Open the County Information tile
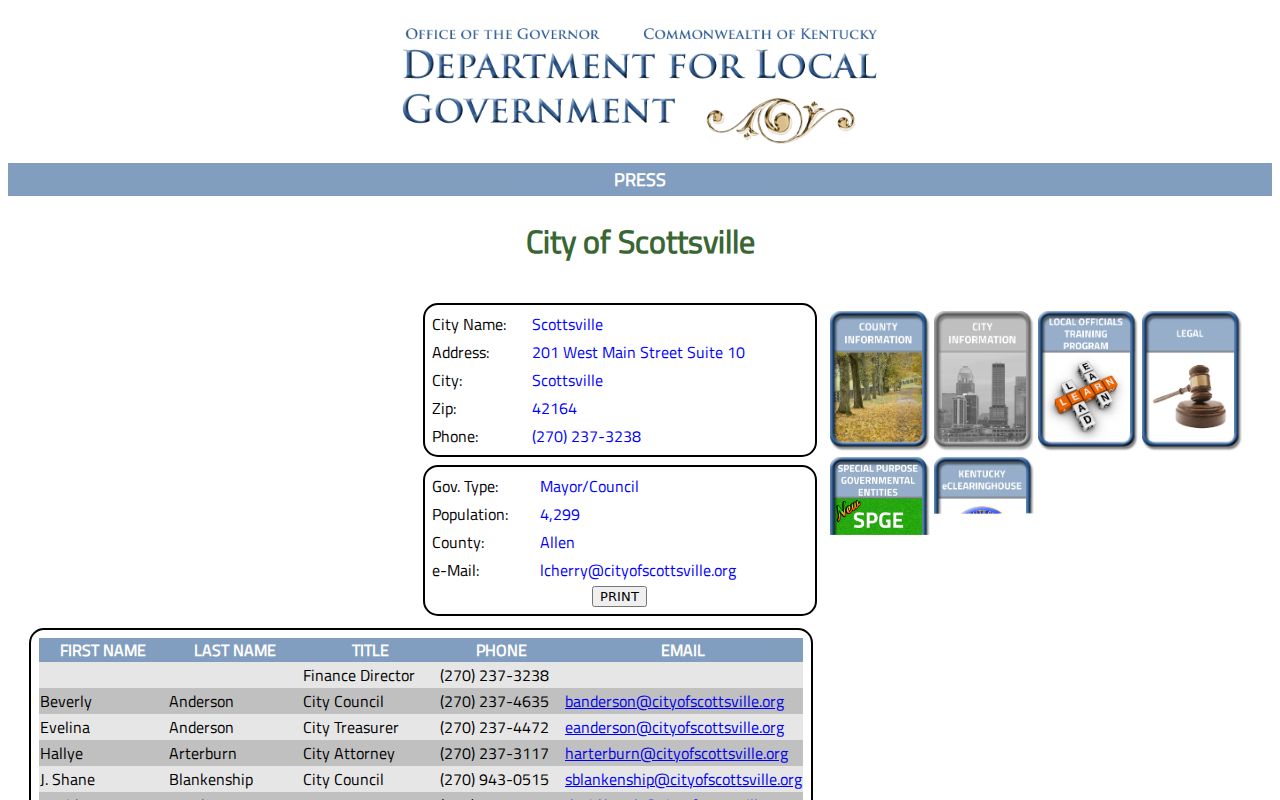 pos(879,379)
